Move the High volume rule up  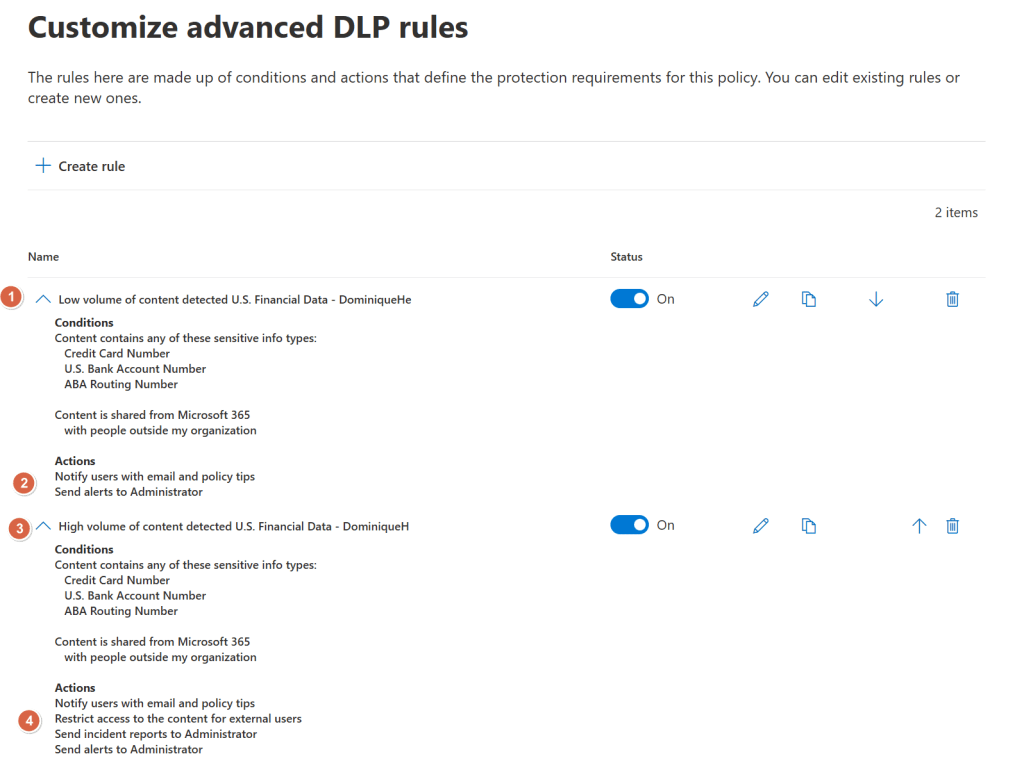[x=919, y=526]
